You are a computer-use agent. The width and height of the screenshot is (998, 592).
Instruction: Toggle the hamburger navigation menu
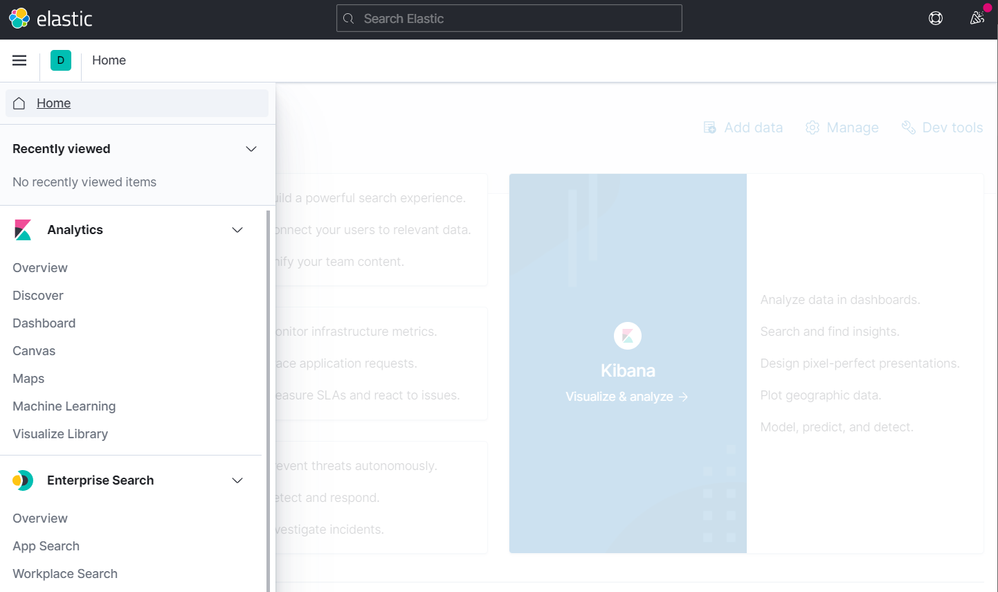point(20,60)
